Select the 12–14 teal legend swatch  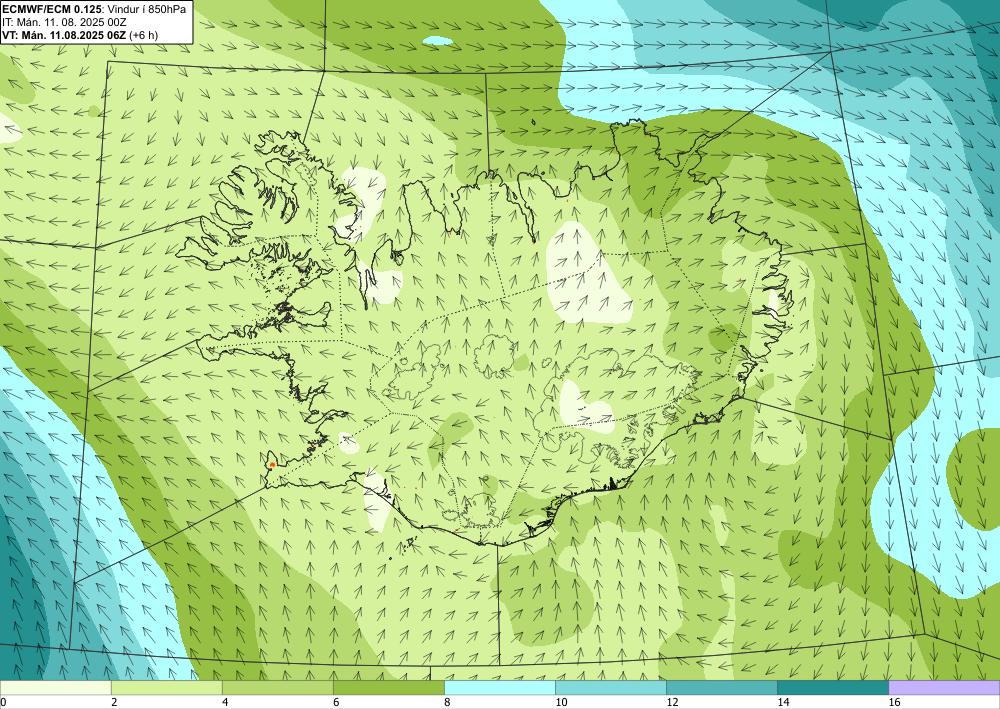(x=722, y=688)
